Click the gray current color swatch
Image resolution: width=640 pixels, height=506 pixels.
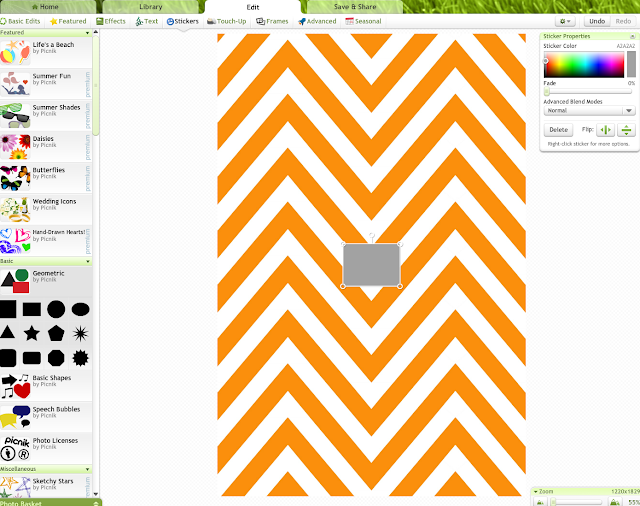[631, 64]
